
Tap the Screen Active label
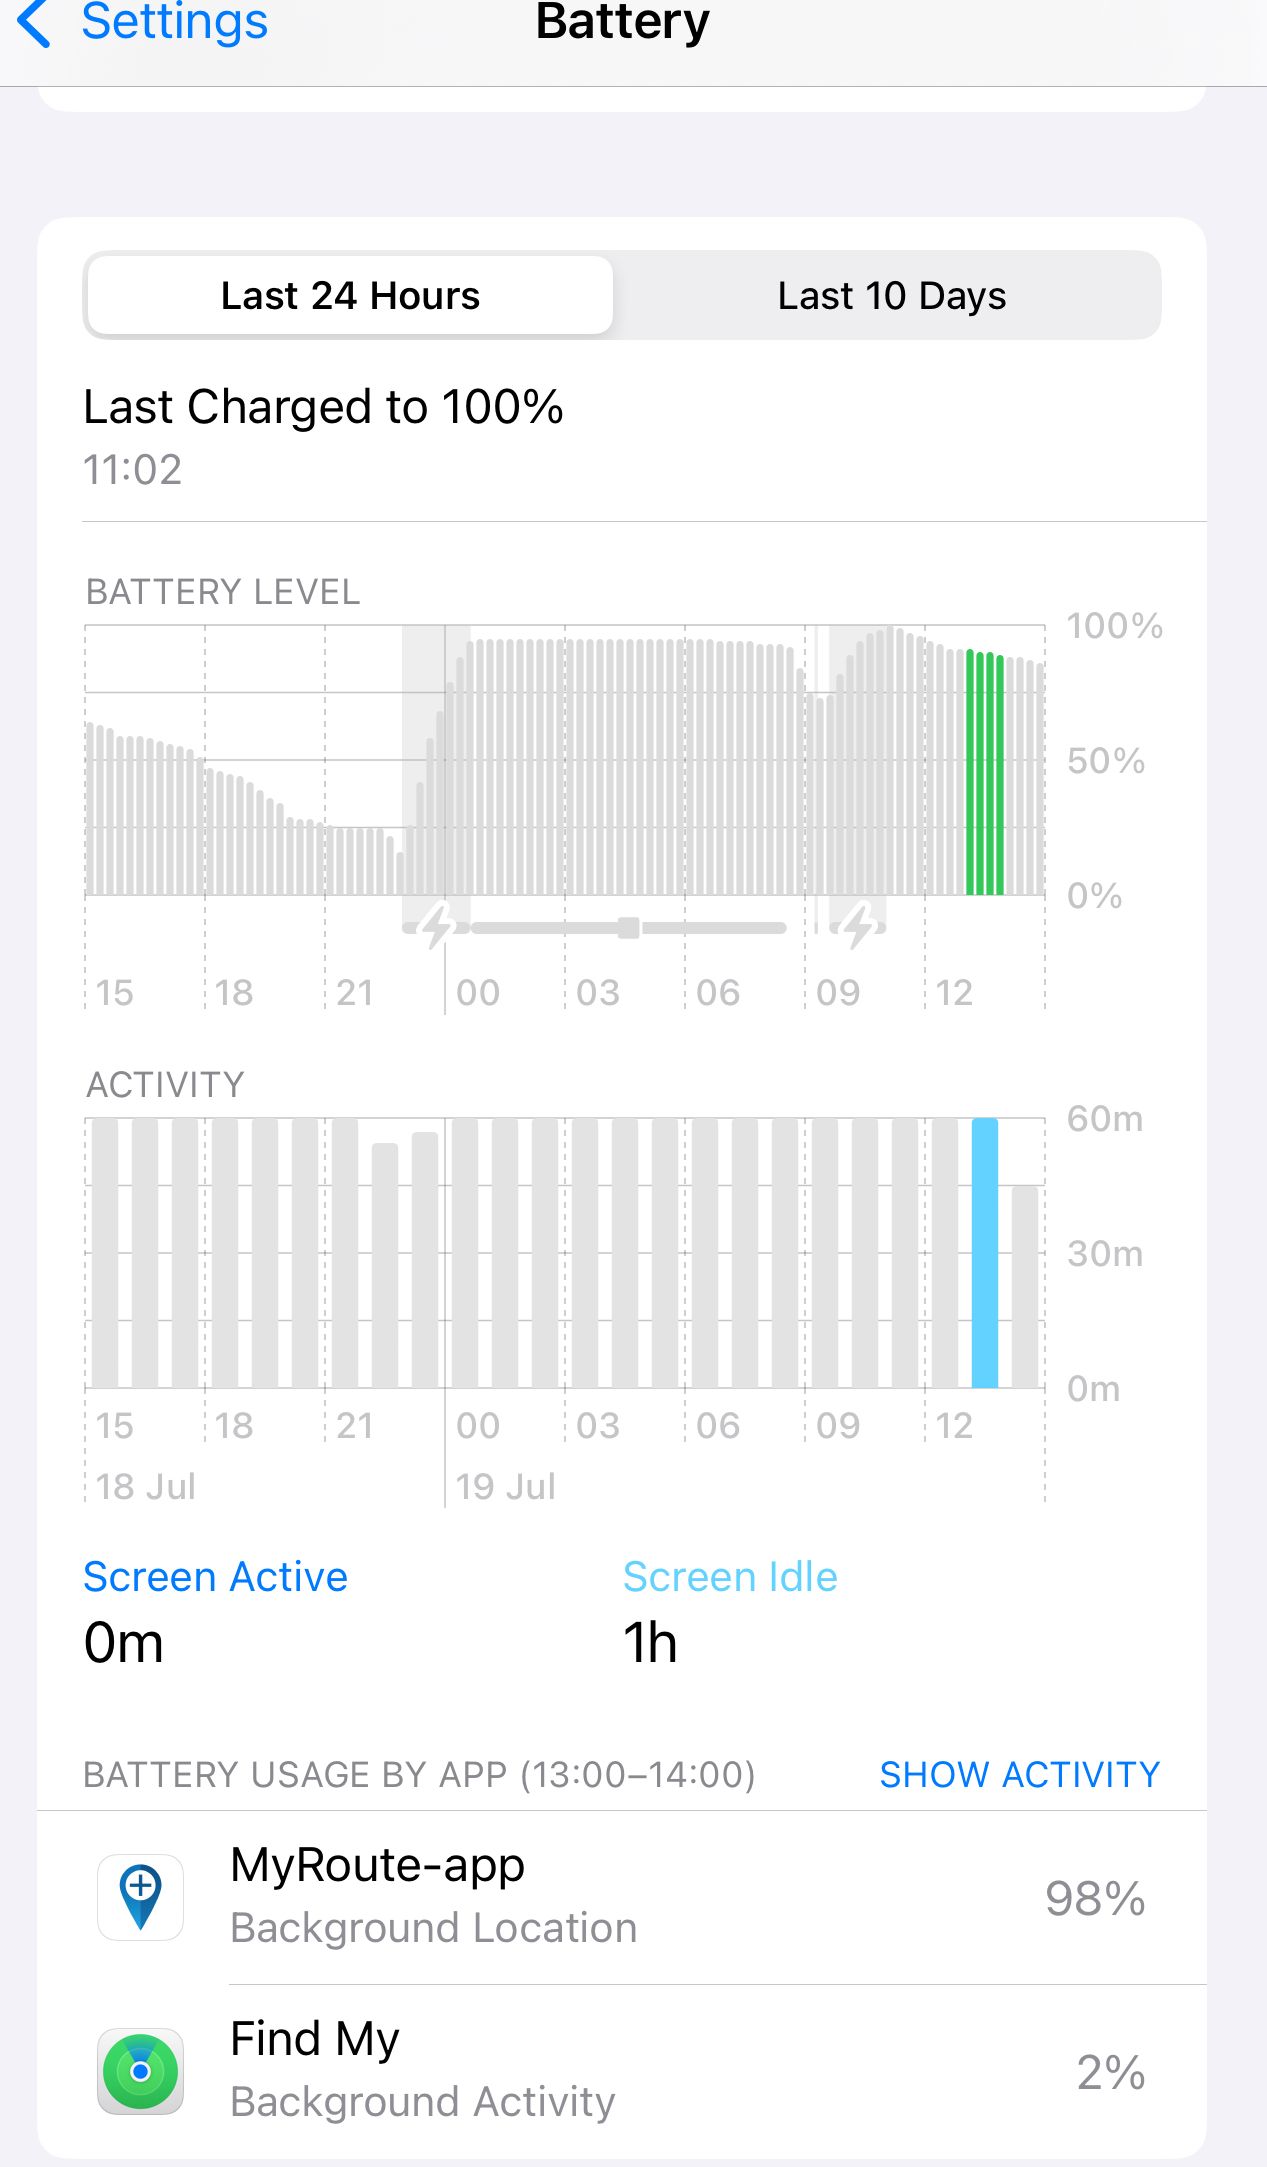[215, 1577]
